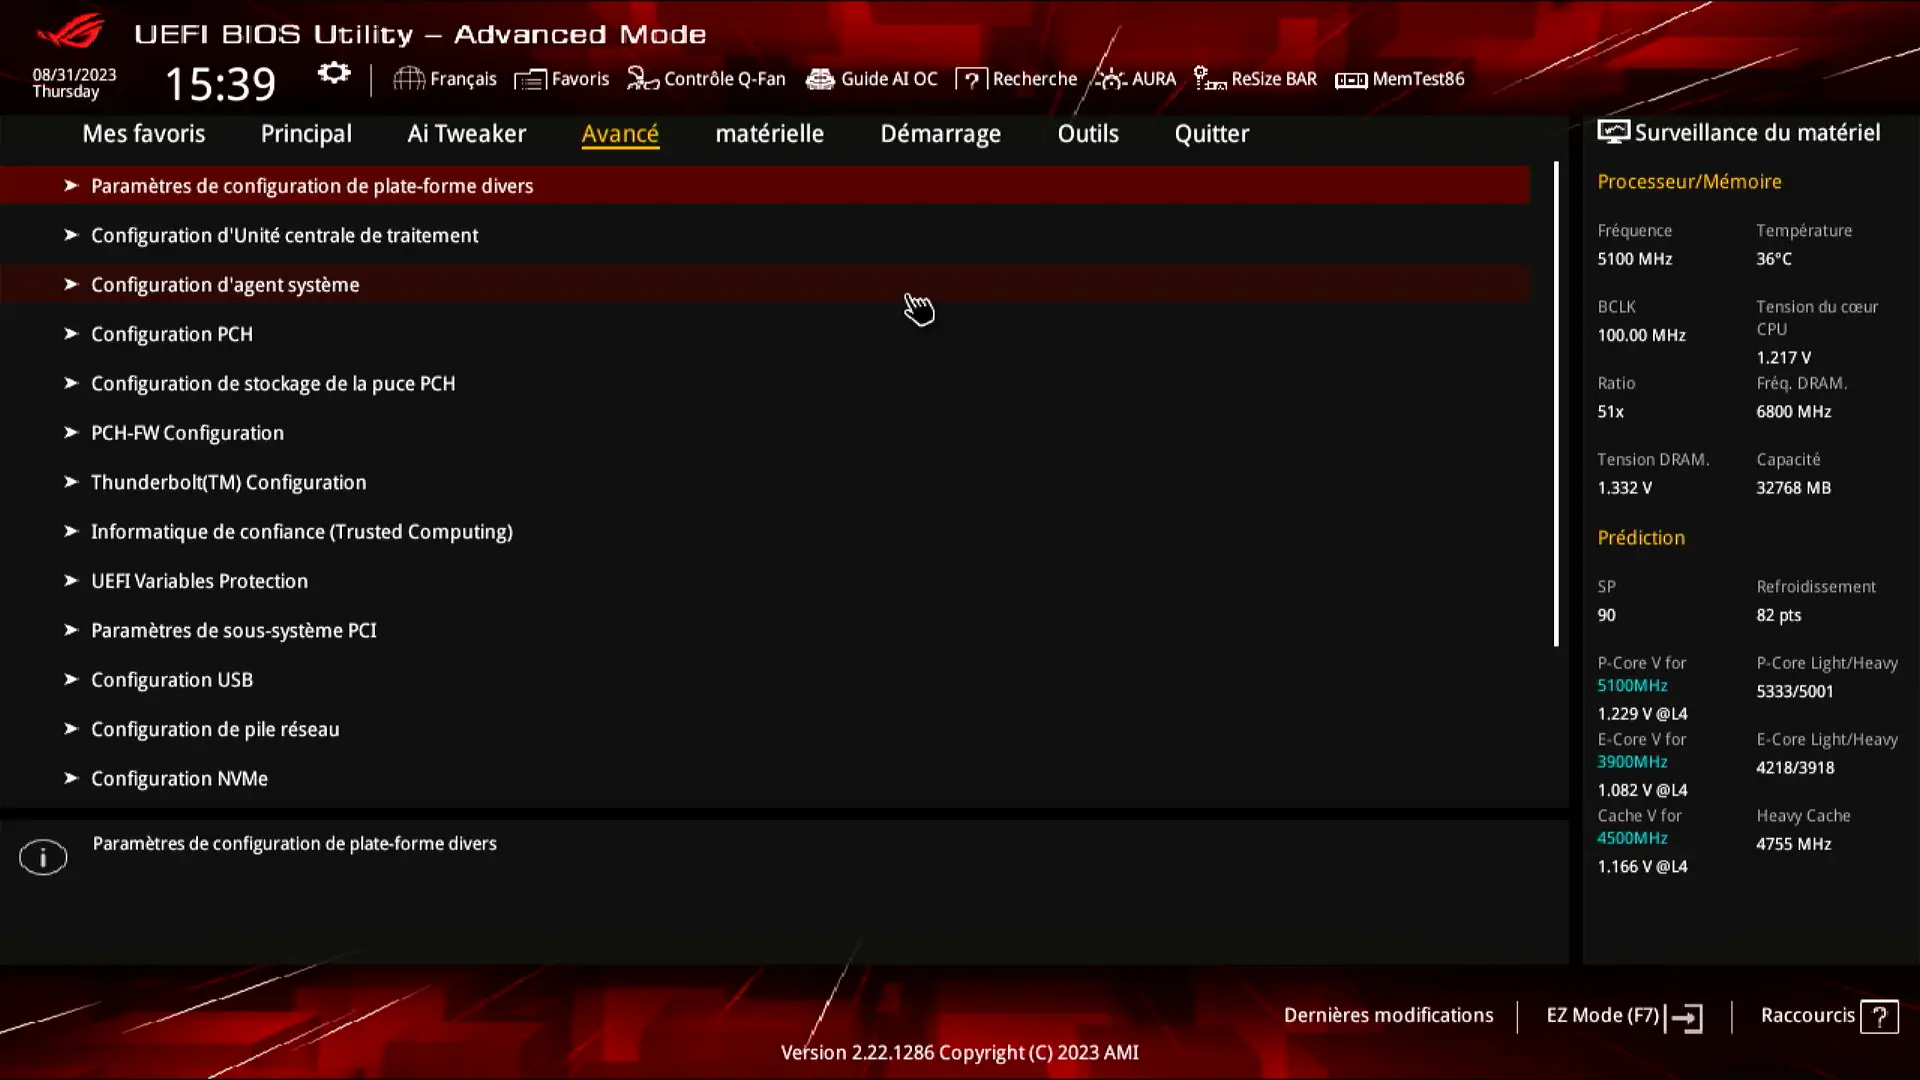This screenshot has height=1080, width=1920.
Task: Click the 08/31/2023 Thursday date
Action: [74, 83]
